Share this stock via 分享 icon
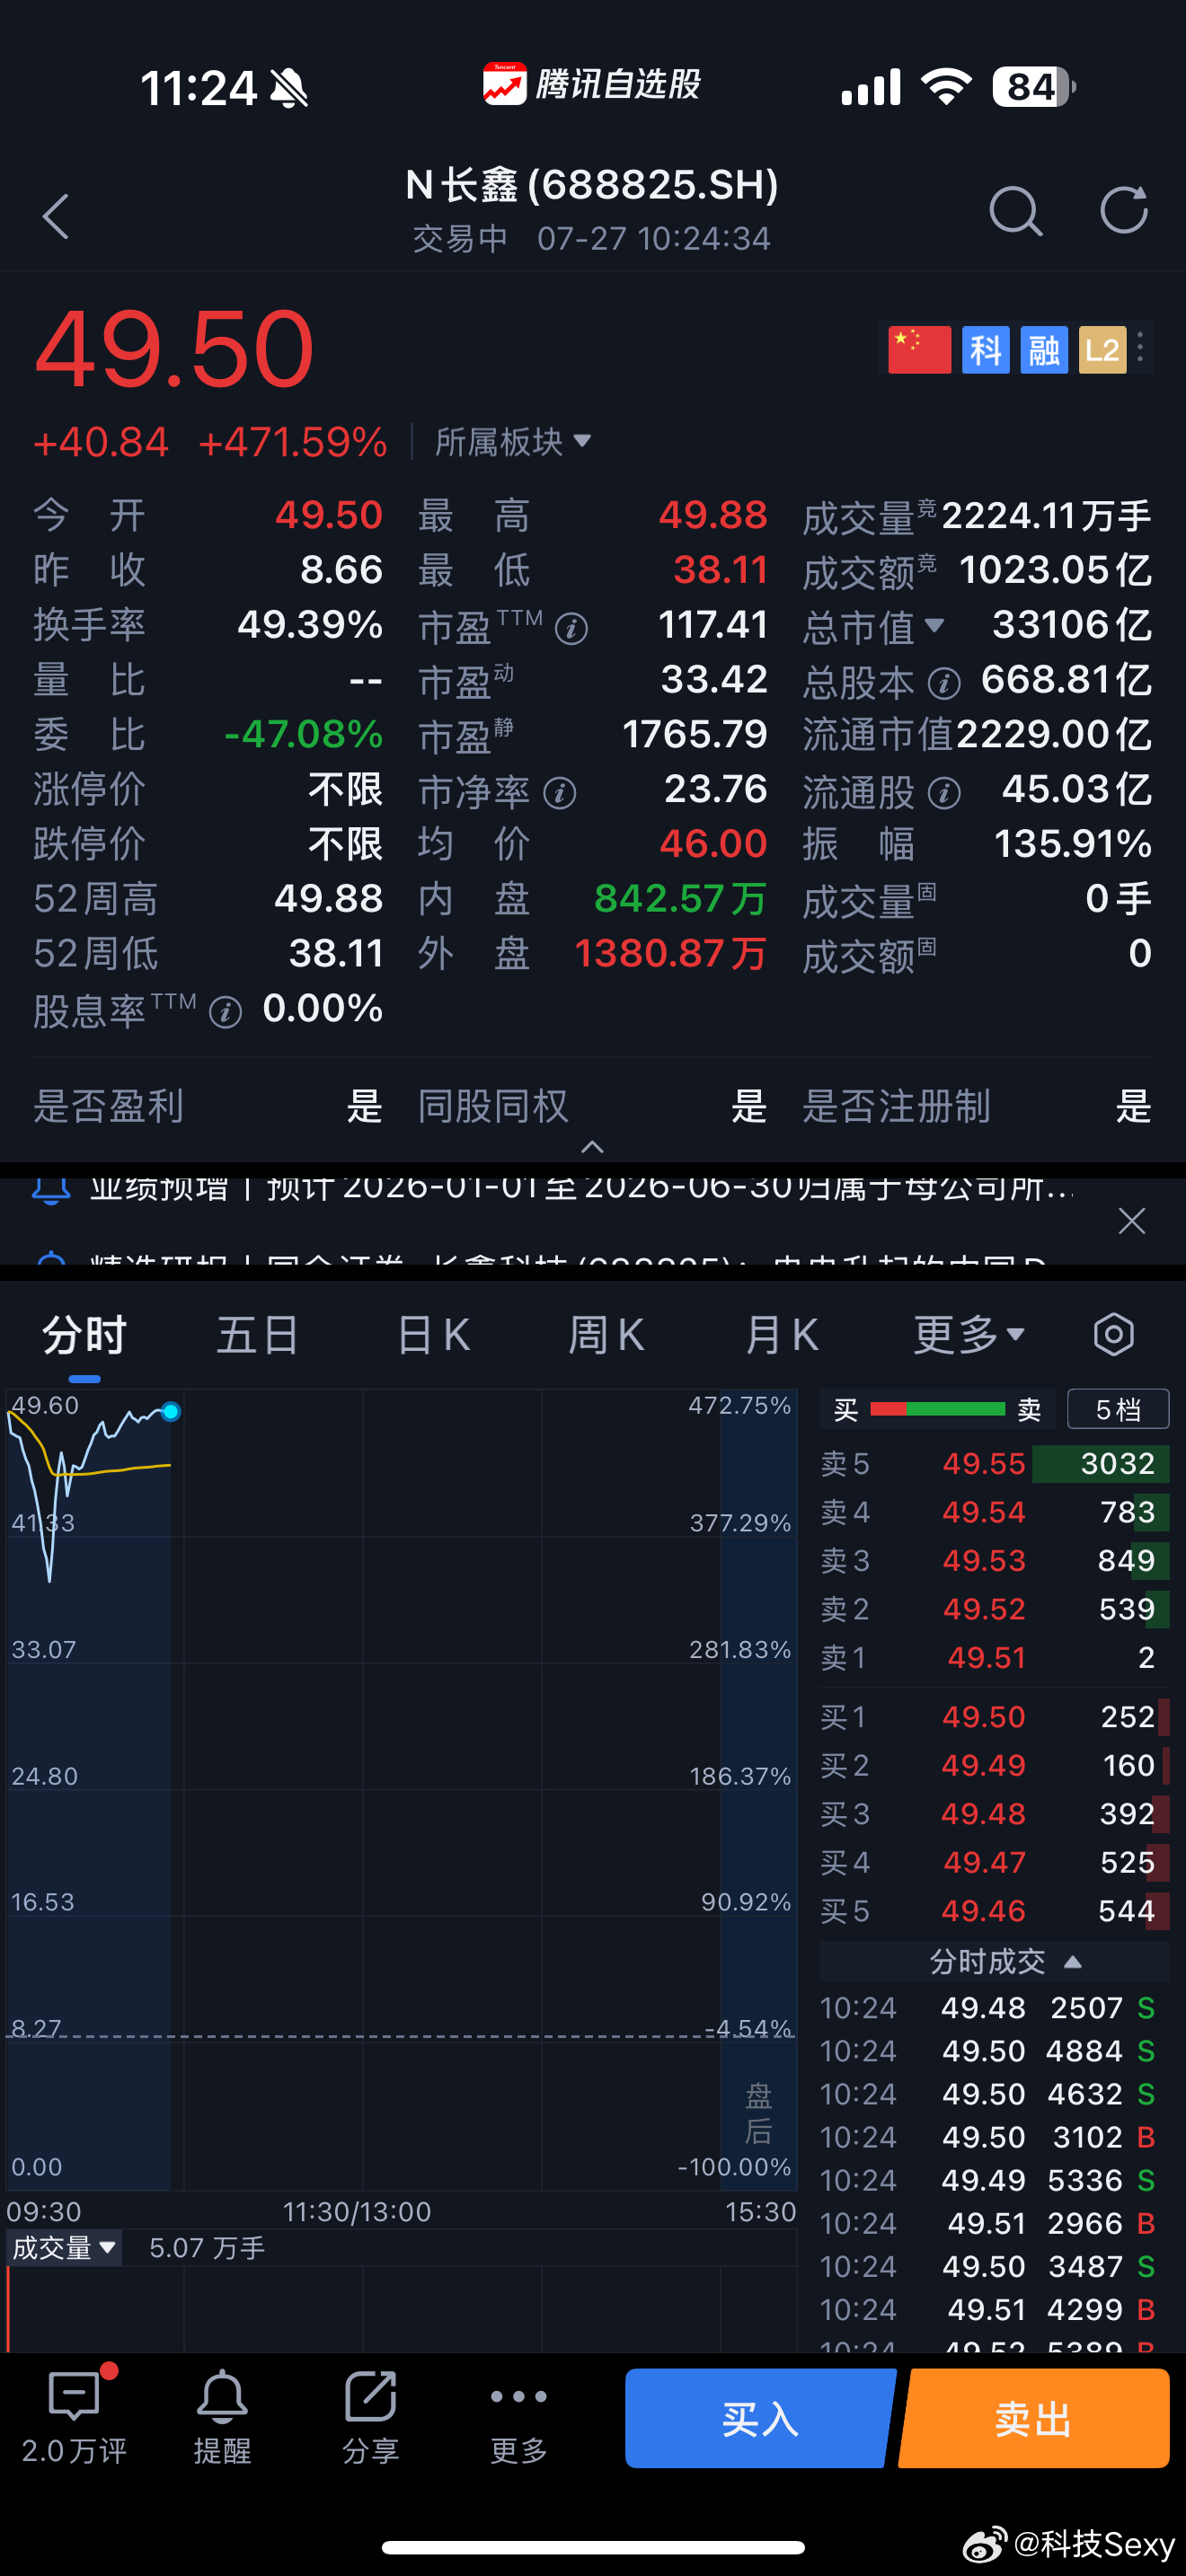Viewport: 1186px width, 2576px height. [x=371, y=2417]
